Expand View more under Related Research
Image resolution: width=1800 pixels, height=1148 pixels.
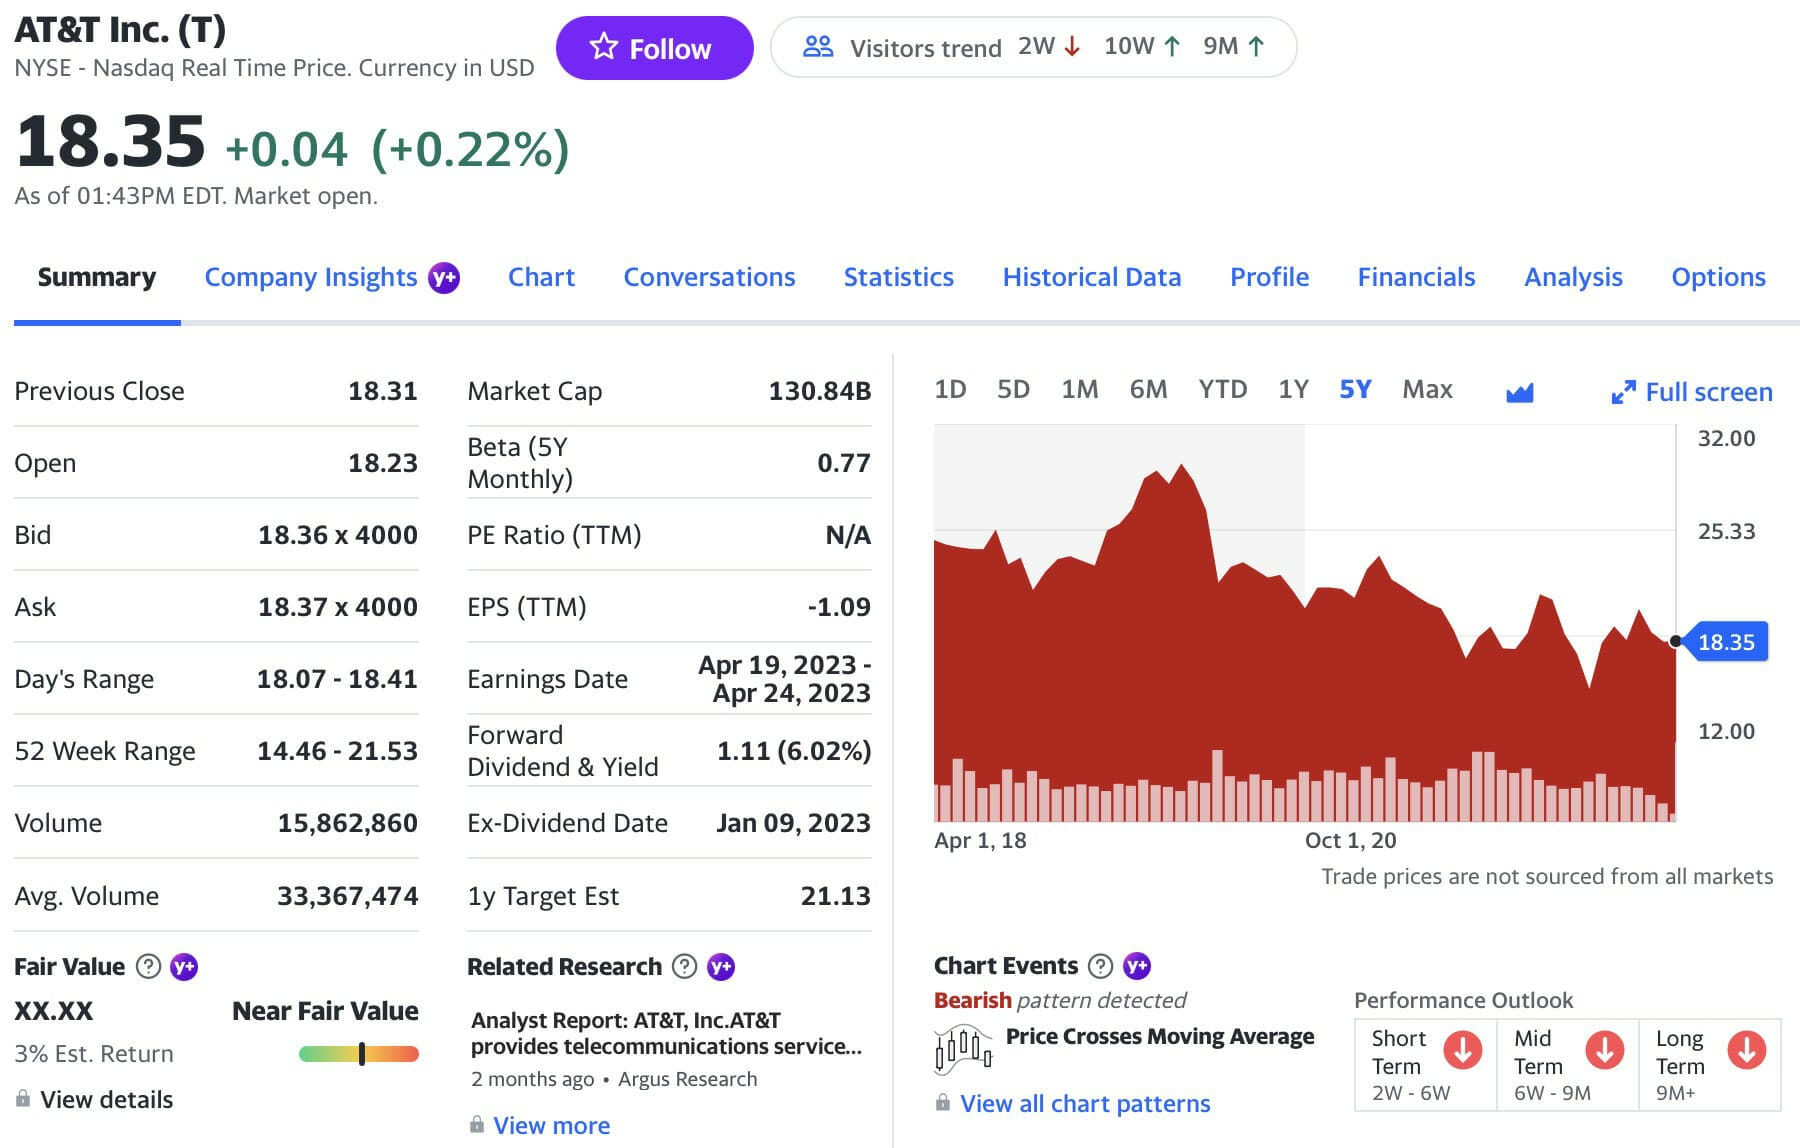coord(551,1125)
